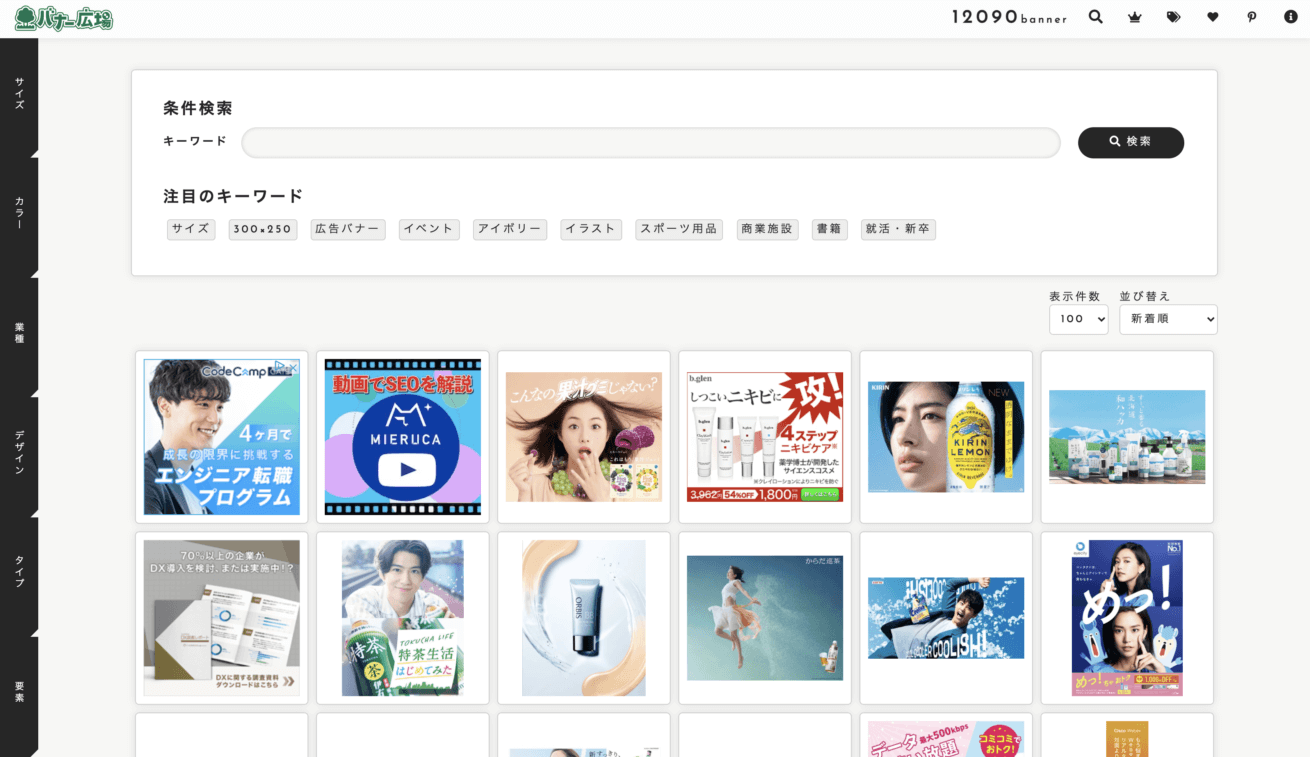The image size is (1310, 757).
Task: Go to the バナー広場 logo home
Action: (x=64, y=18)
